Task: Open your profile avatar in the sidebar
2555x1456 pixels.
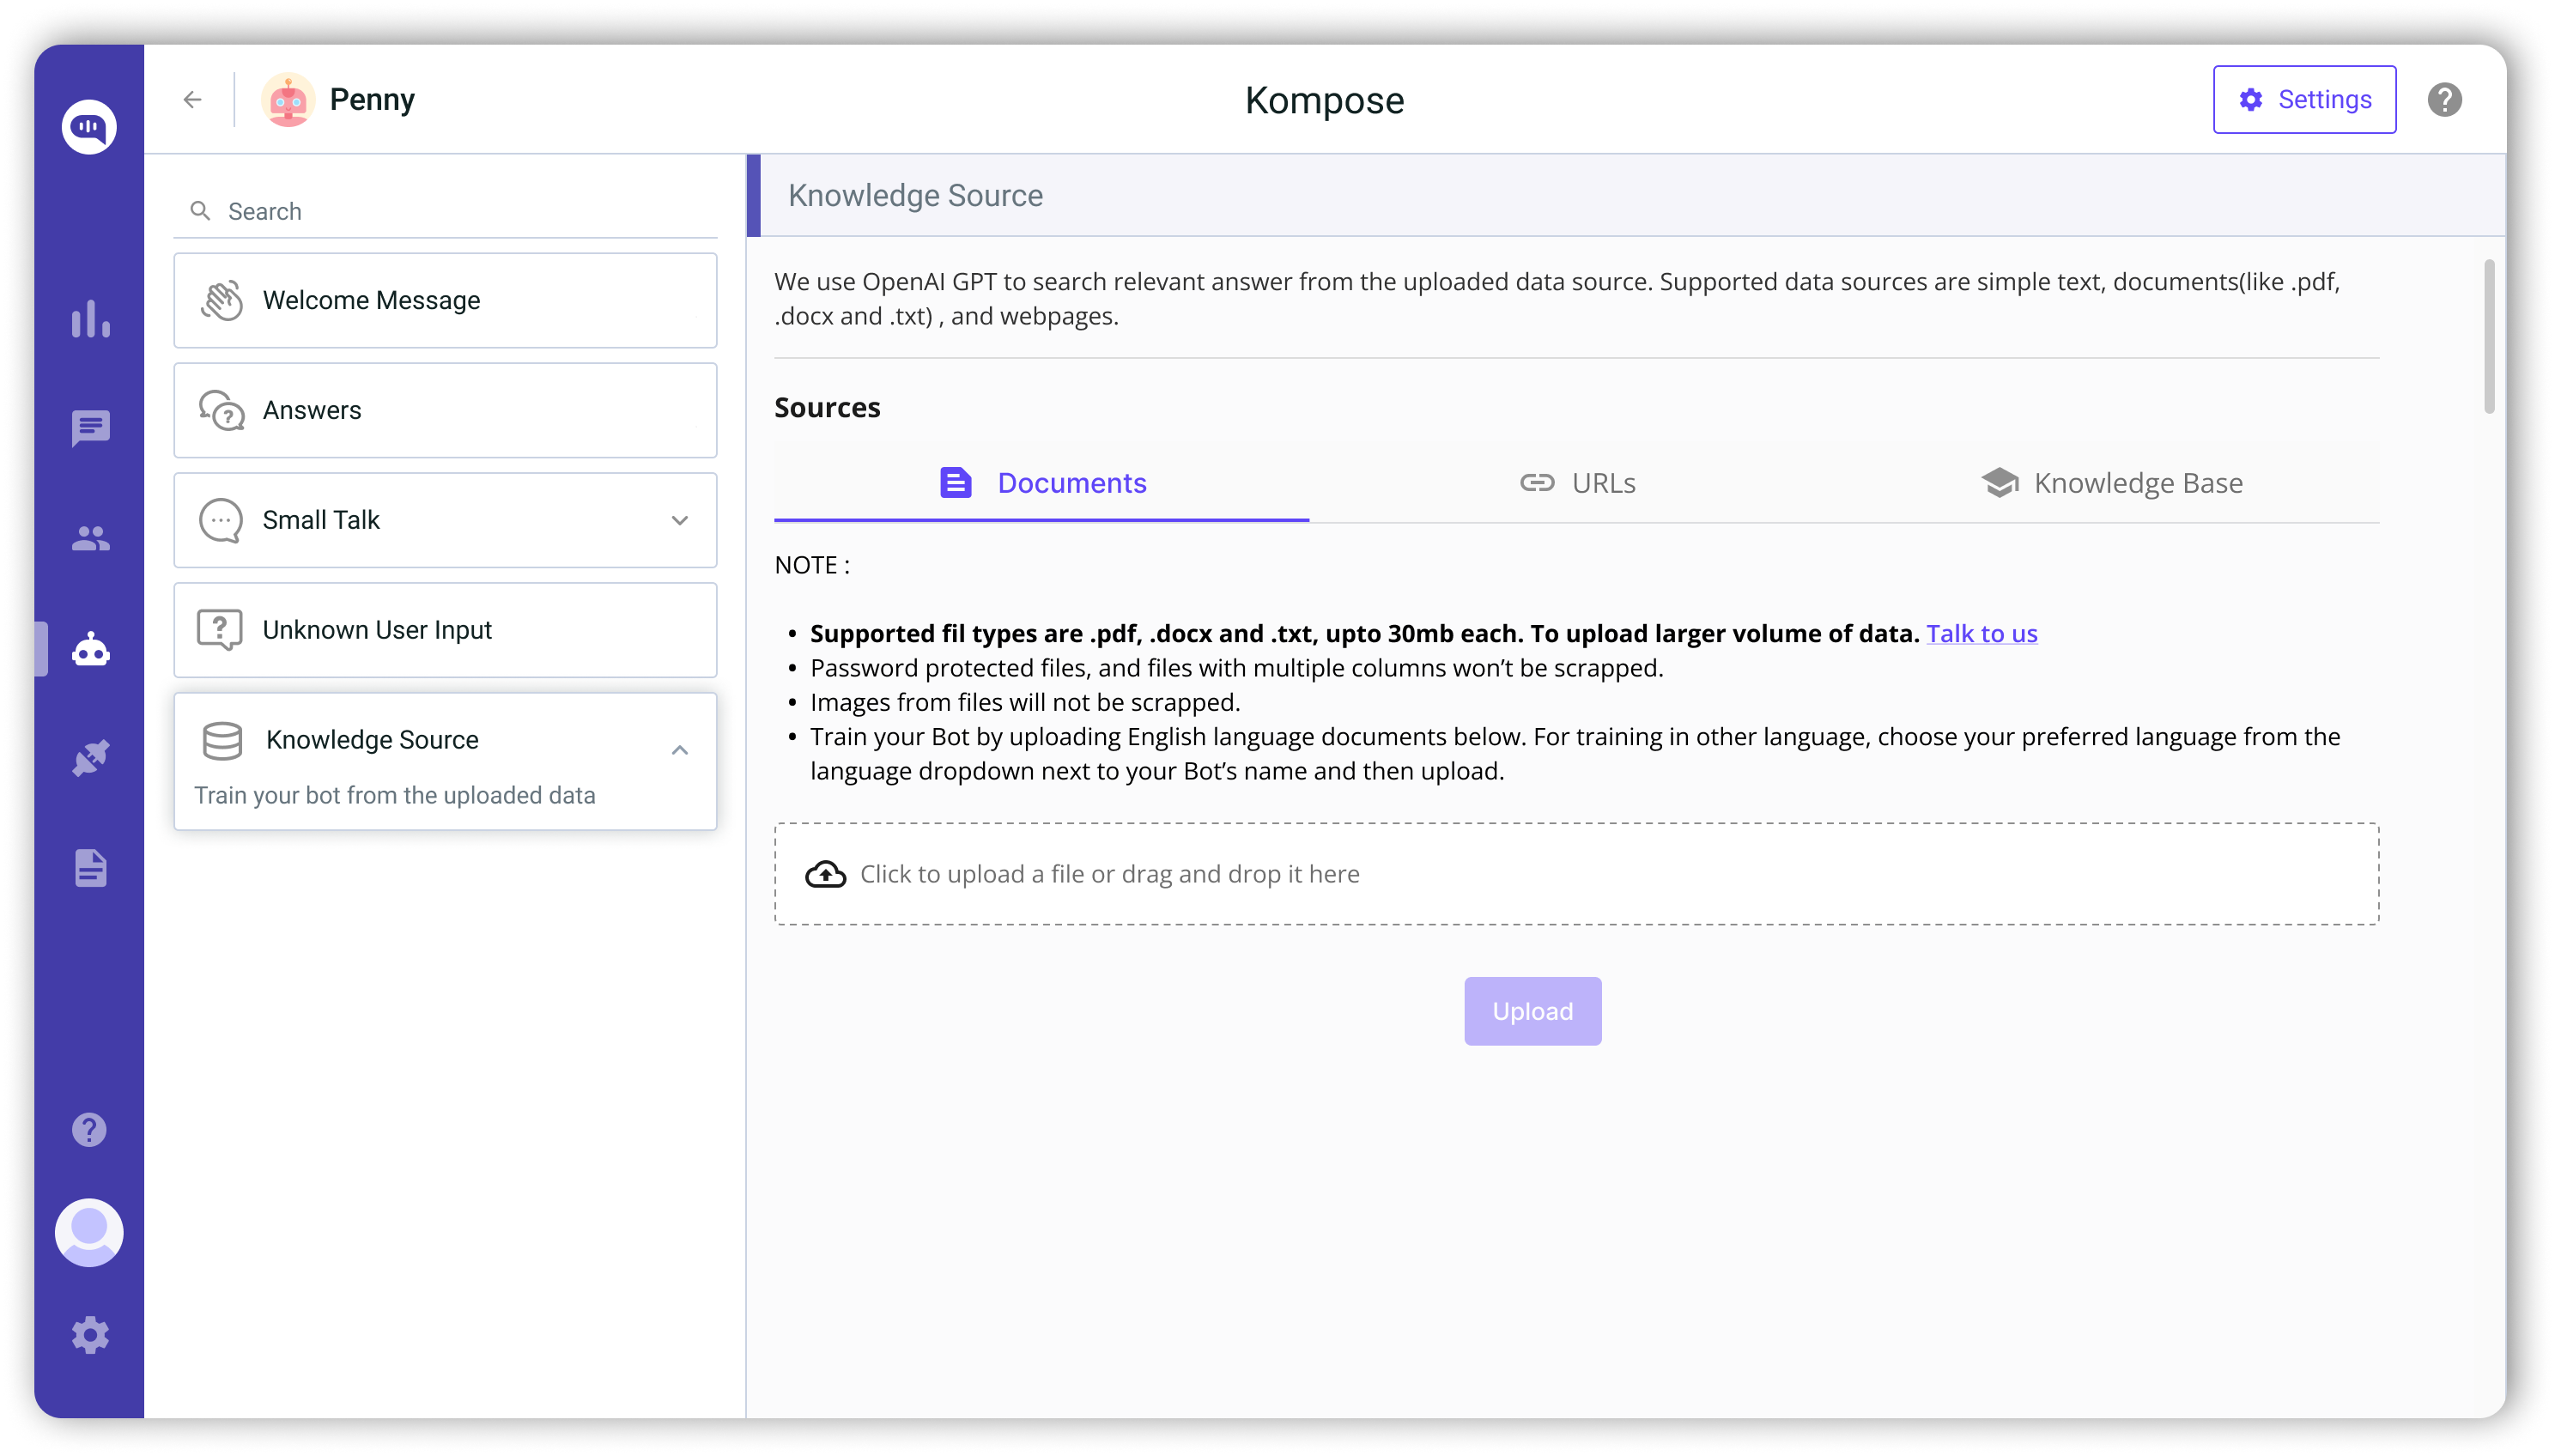Action: (89, 1232)
